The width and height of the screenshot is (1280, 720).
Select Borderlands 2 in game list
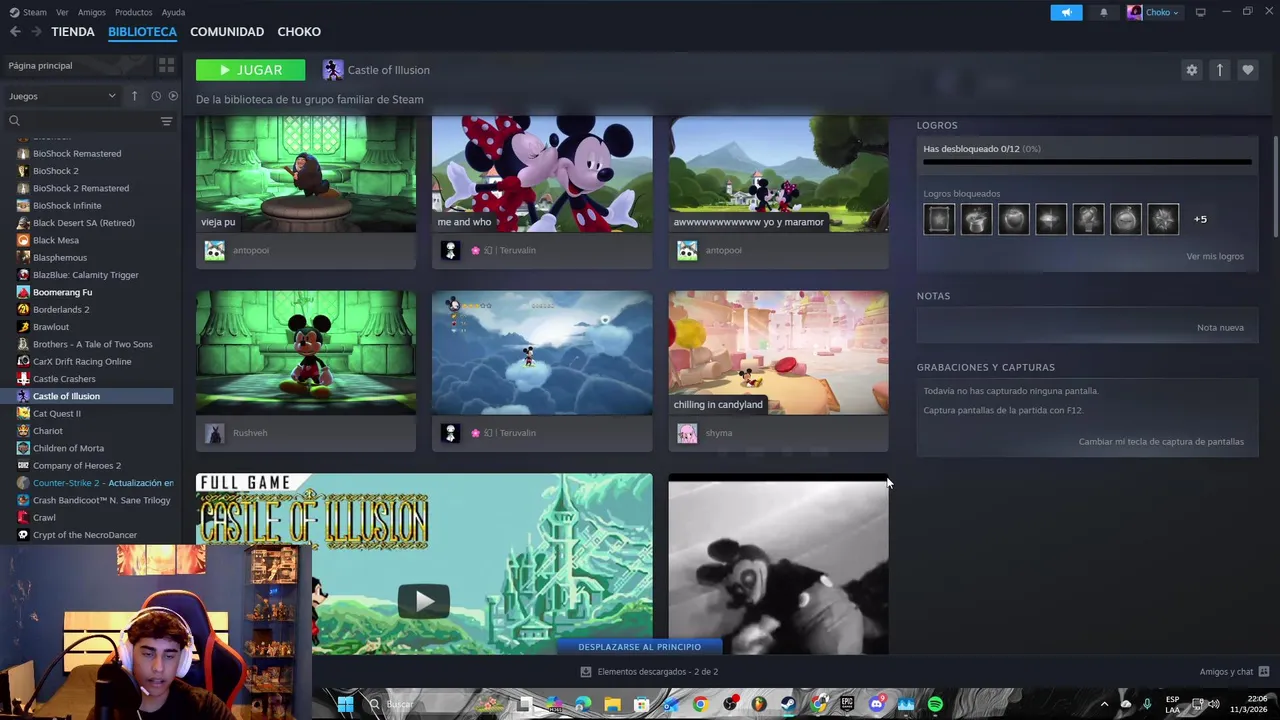tap(61, 309)
